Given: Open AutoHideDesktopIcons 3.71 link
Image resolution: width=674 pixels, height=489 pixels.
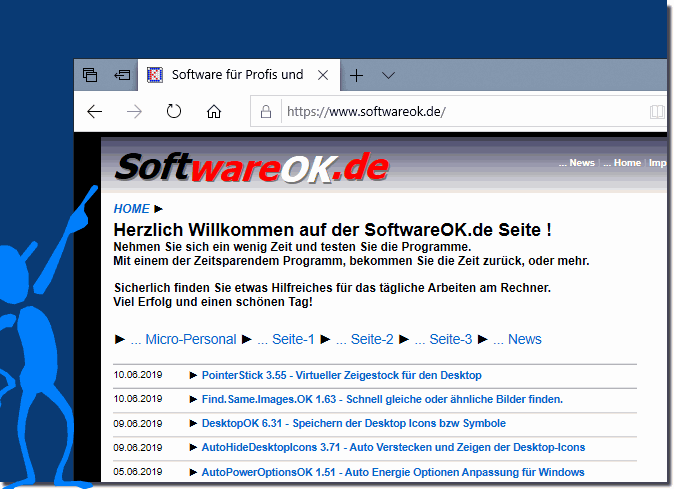Looking at the screenshot, I should [393, 447].
